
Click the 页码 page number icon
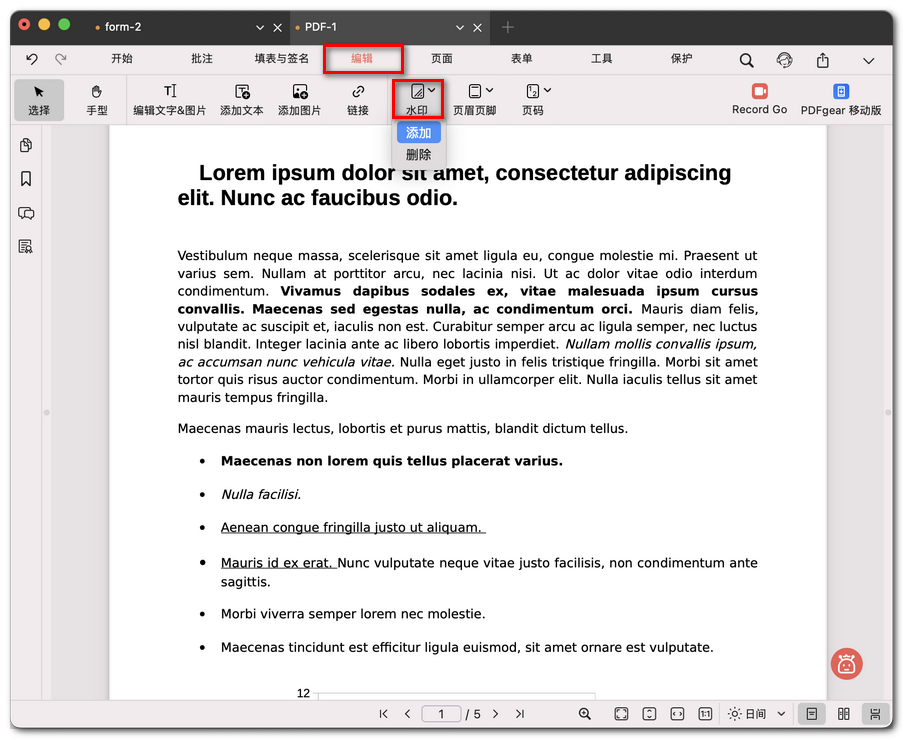click(x=532, y=91)
